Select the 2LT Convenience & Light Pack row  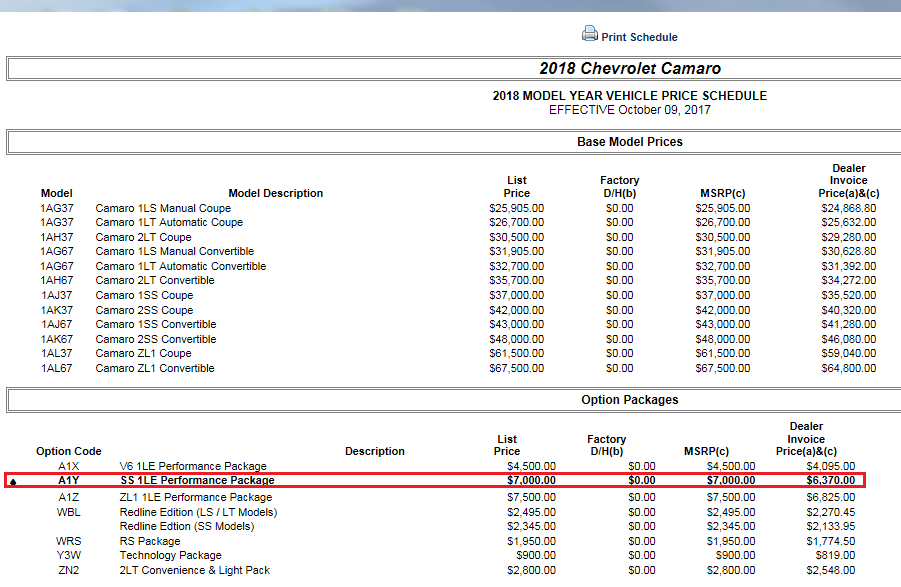pyautogui.click(x=195, y=570)
